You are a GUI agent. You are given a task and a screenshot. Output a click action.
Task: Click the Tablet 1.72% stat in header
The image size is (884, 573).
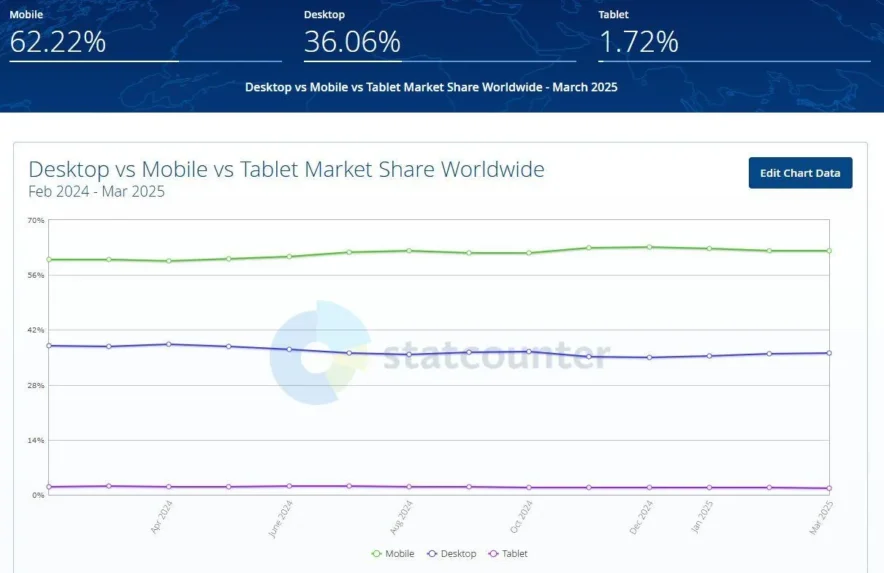[x=638, y=41]
